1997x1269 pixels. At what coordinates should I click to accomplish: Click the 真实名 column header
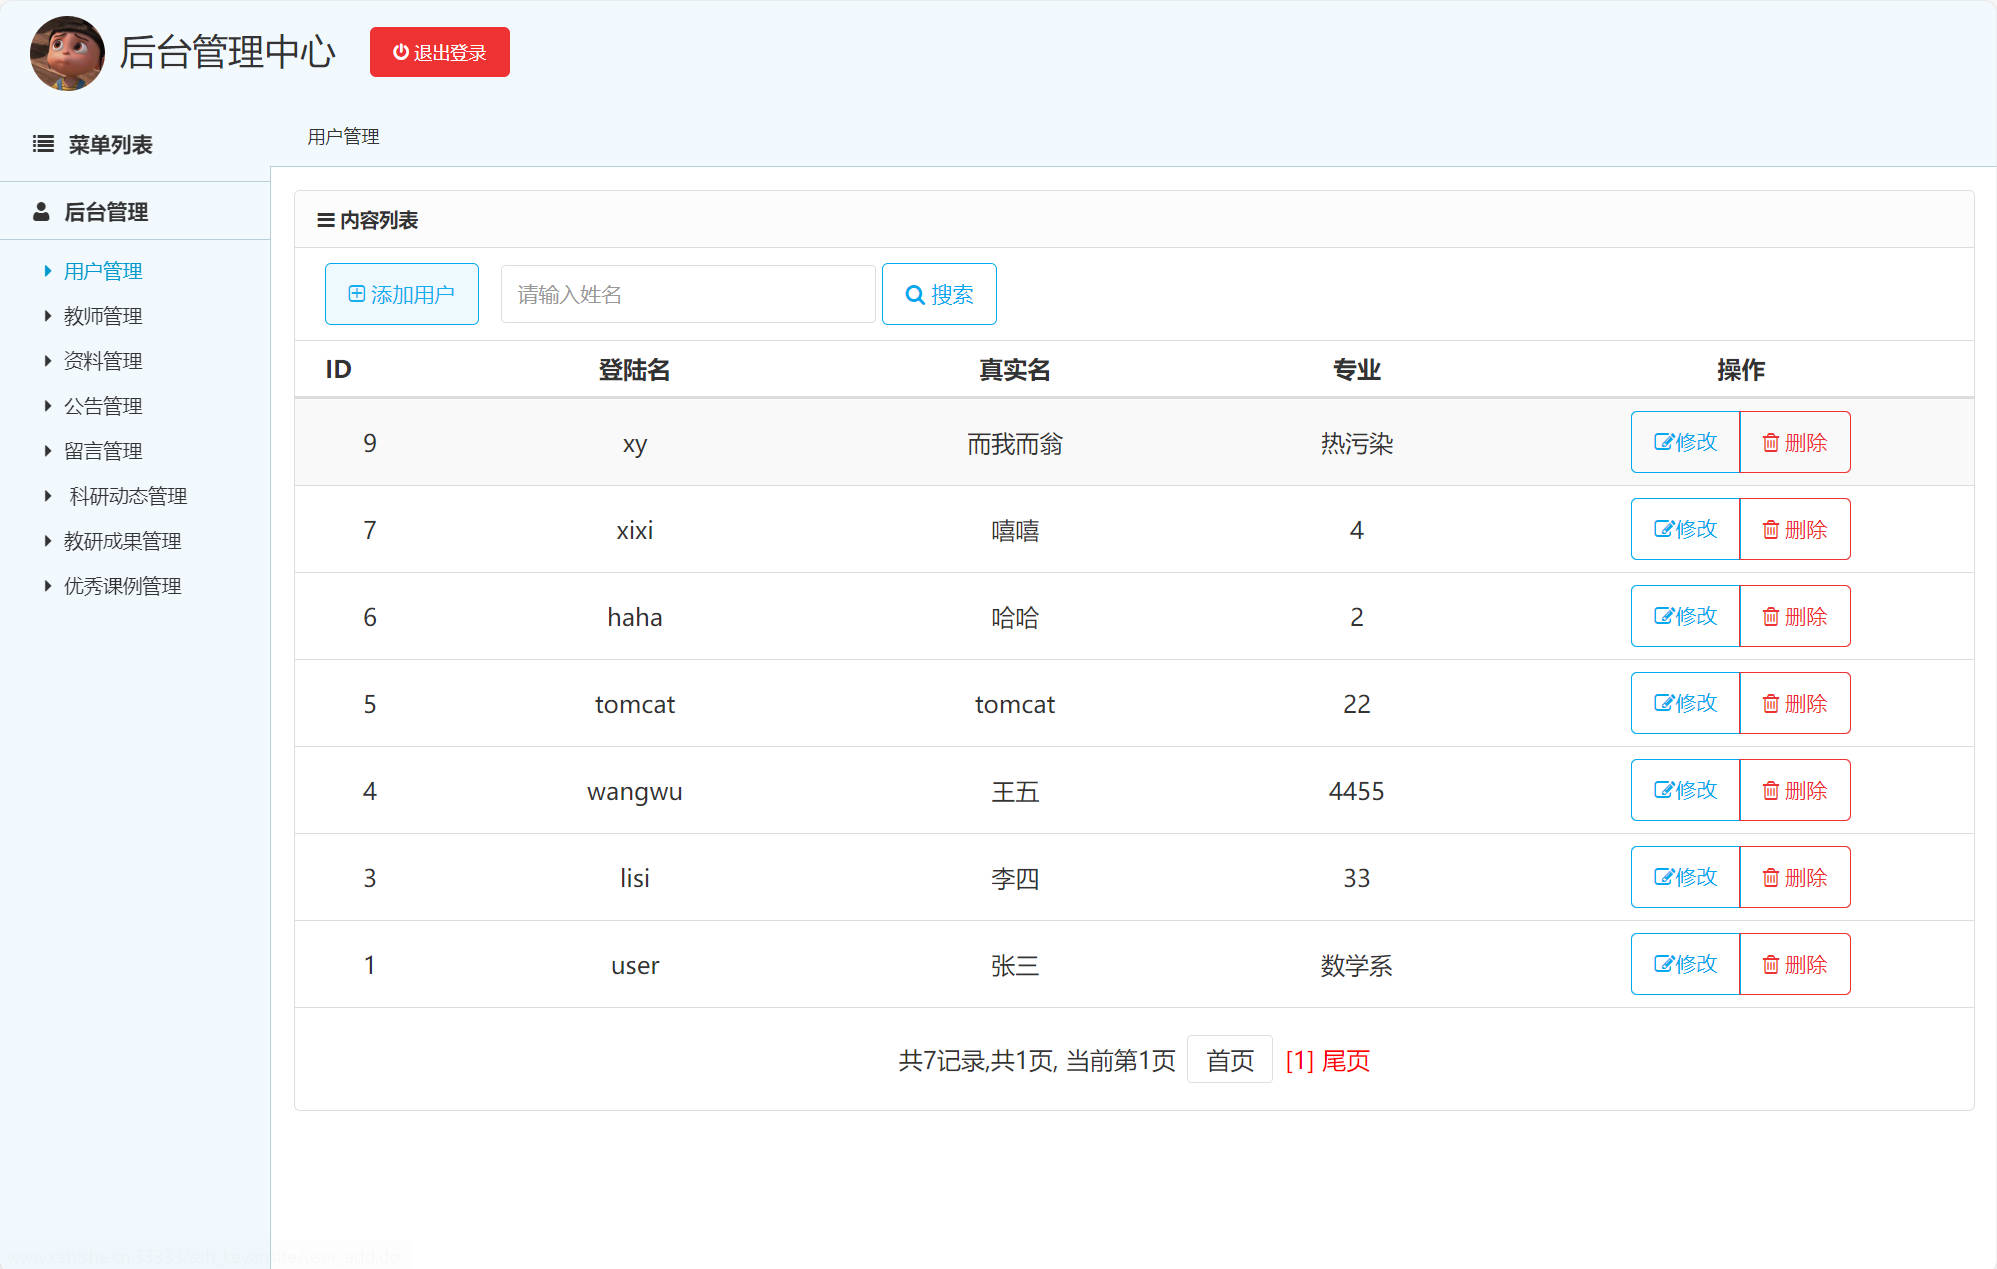(1014, 370)
